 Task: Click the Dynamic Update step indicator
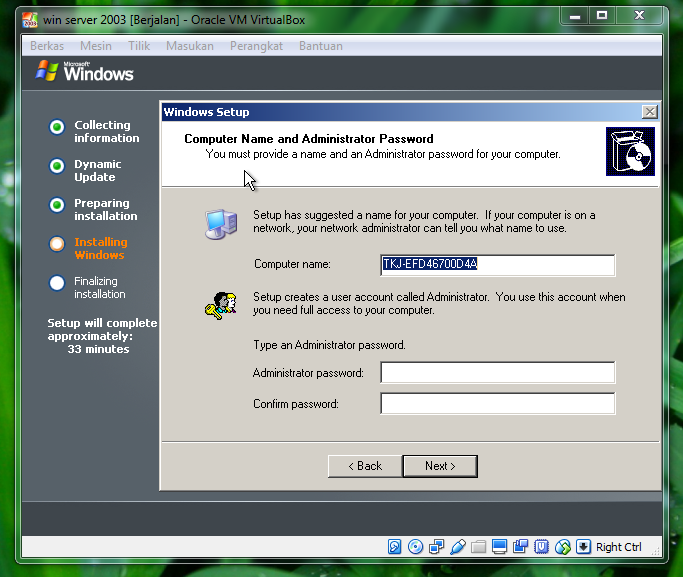pyautogui.click(x=57, y=166)
